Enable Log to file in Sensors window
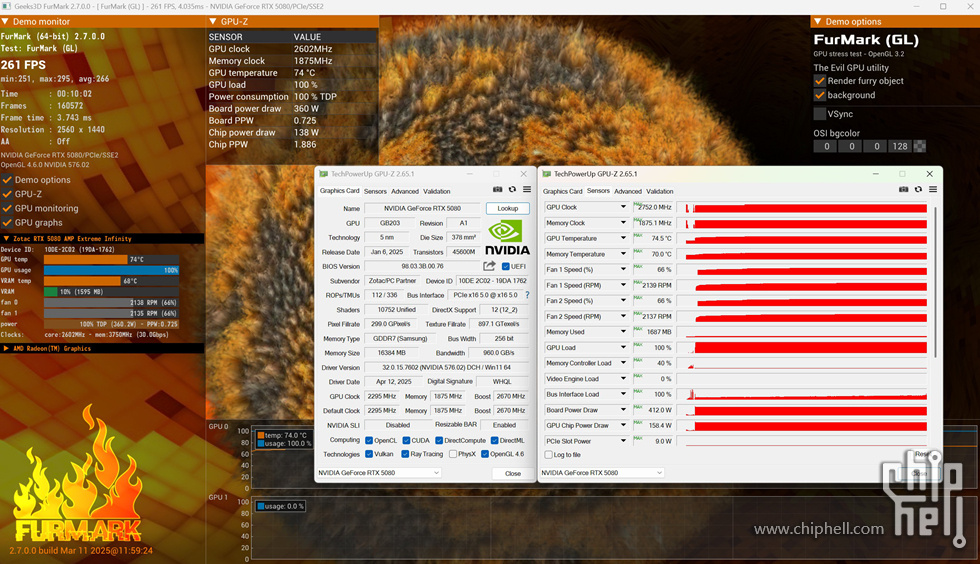Viewport: 980px width, 564px height. (x=549, y=455)
